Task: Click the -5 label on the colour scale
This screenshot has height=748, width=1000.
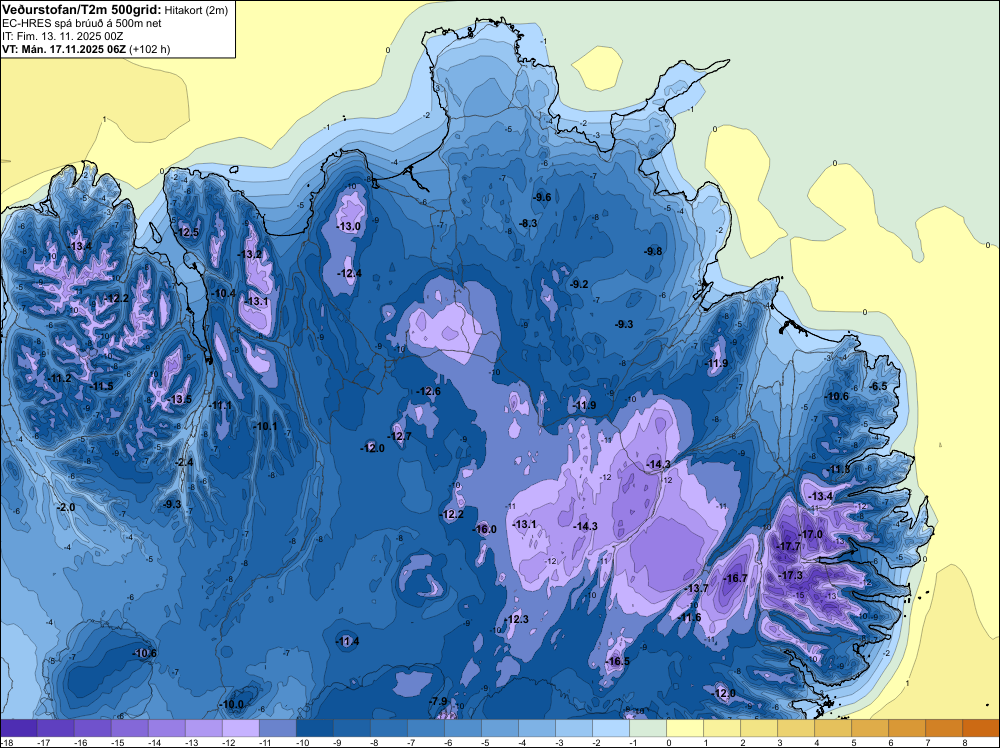Action: (x=484, y=743)
